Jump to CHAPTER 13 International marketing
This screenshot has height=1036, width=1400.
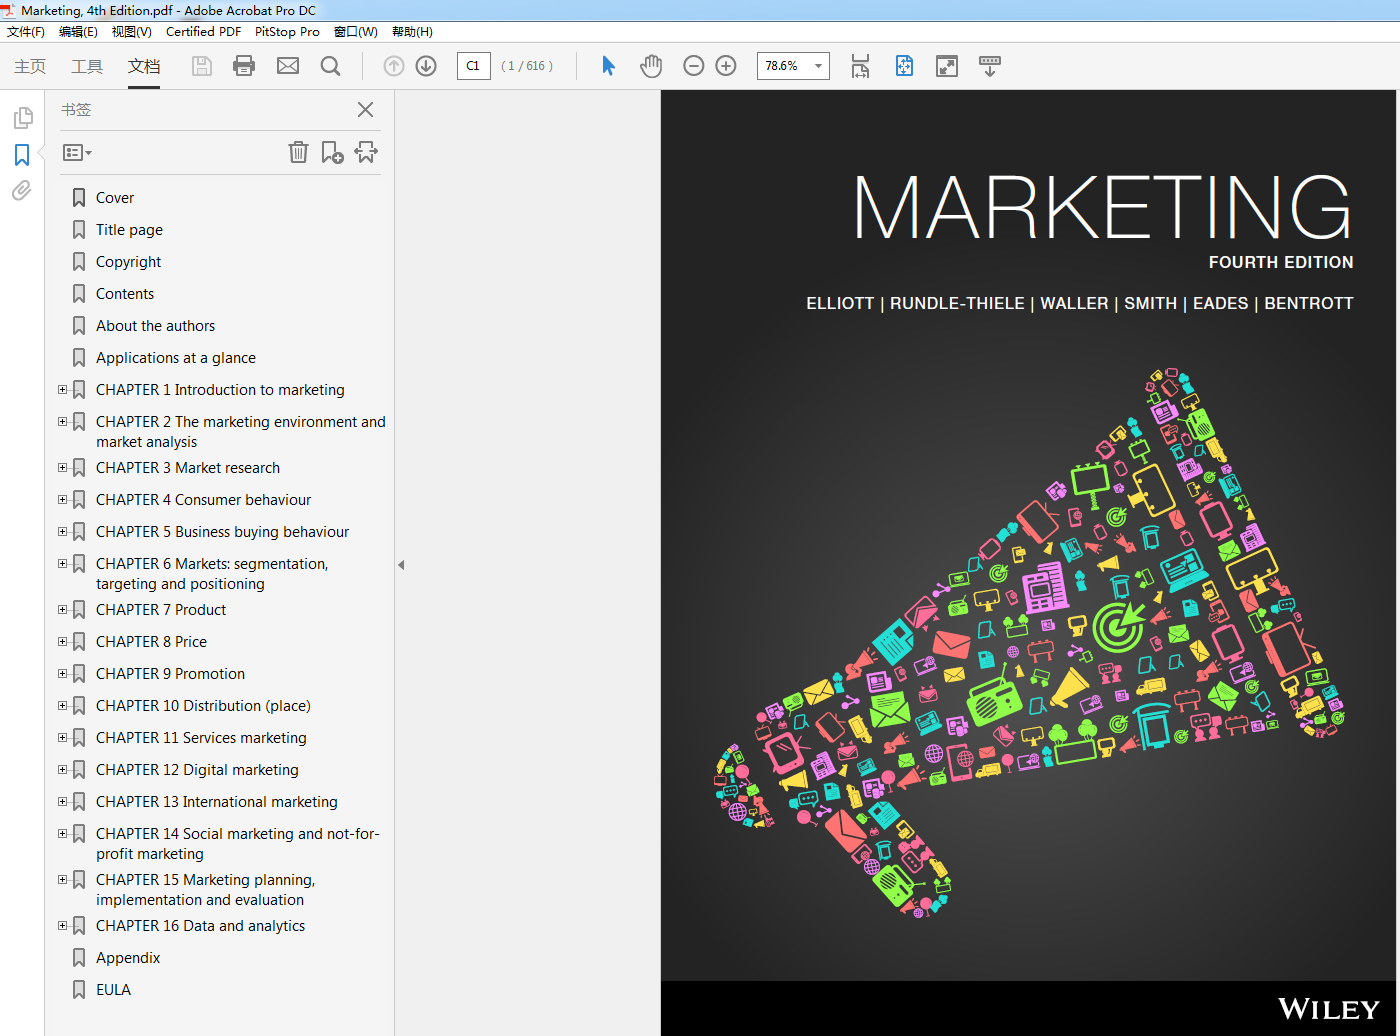pos(217,802)
